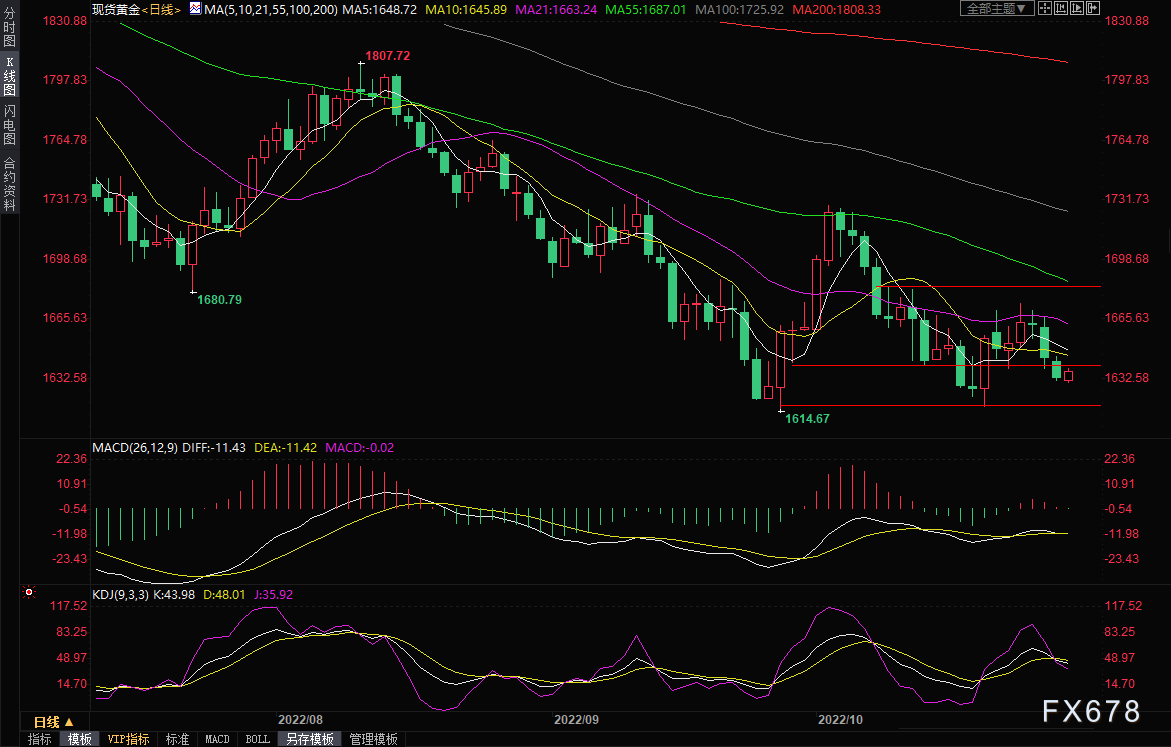
Task: Select the 指标 bottom tab
Action: pos(40,739)
